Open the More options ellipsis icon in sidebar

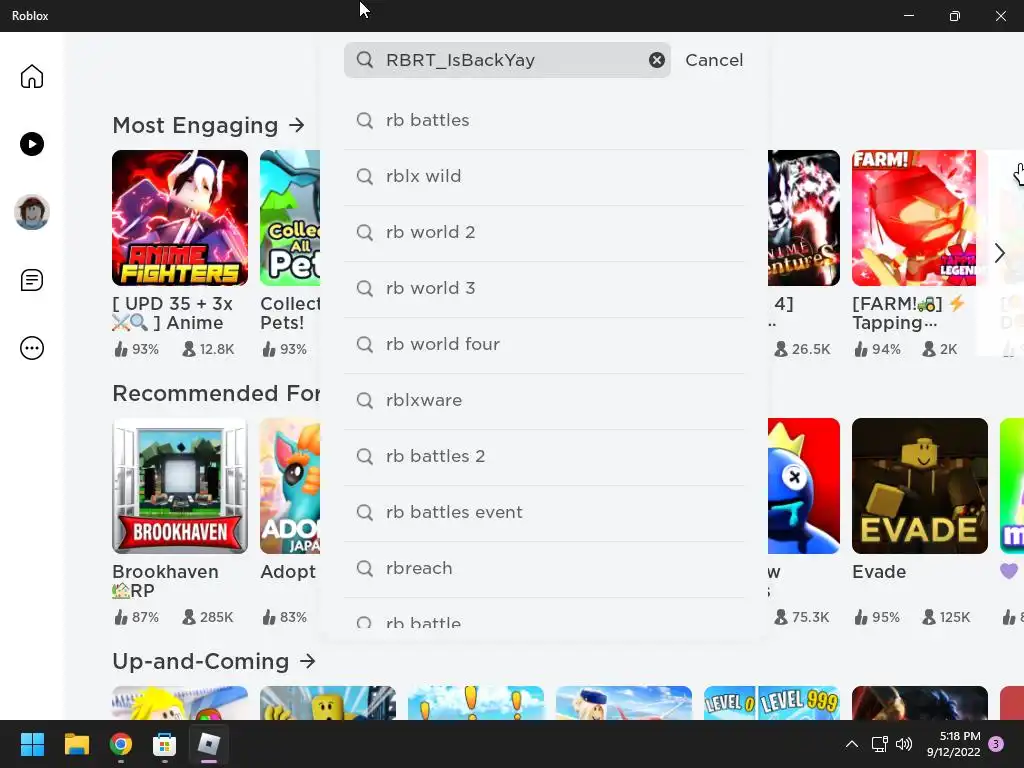[x=31, y=348]
